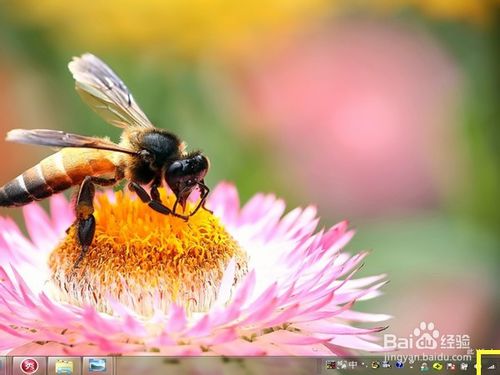Viewport: 500px width, 375px height.
Task: Open the file explorer folder on taskbar
Action: (64, 366)
